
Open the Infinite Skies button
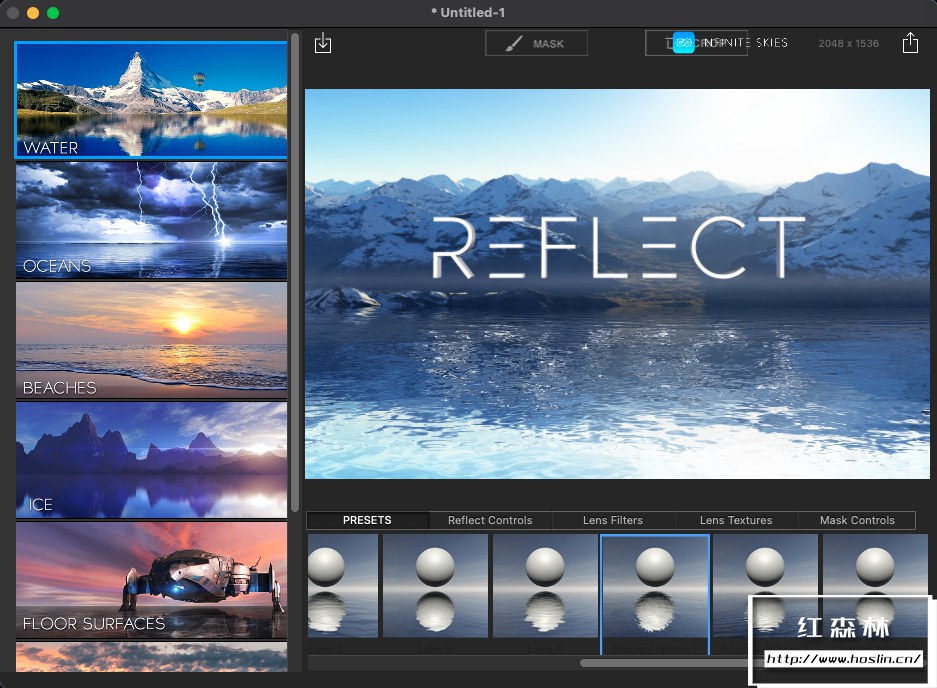pos(730,42)
